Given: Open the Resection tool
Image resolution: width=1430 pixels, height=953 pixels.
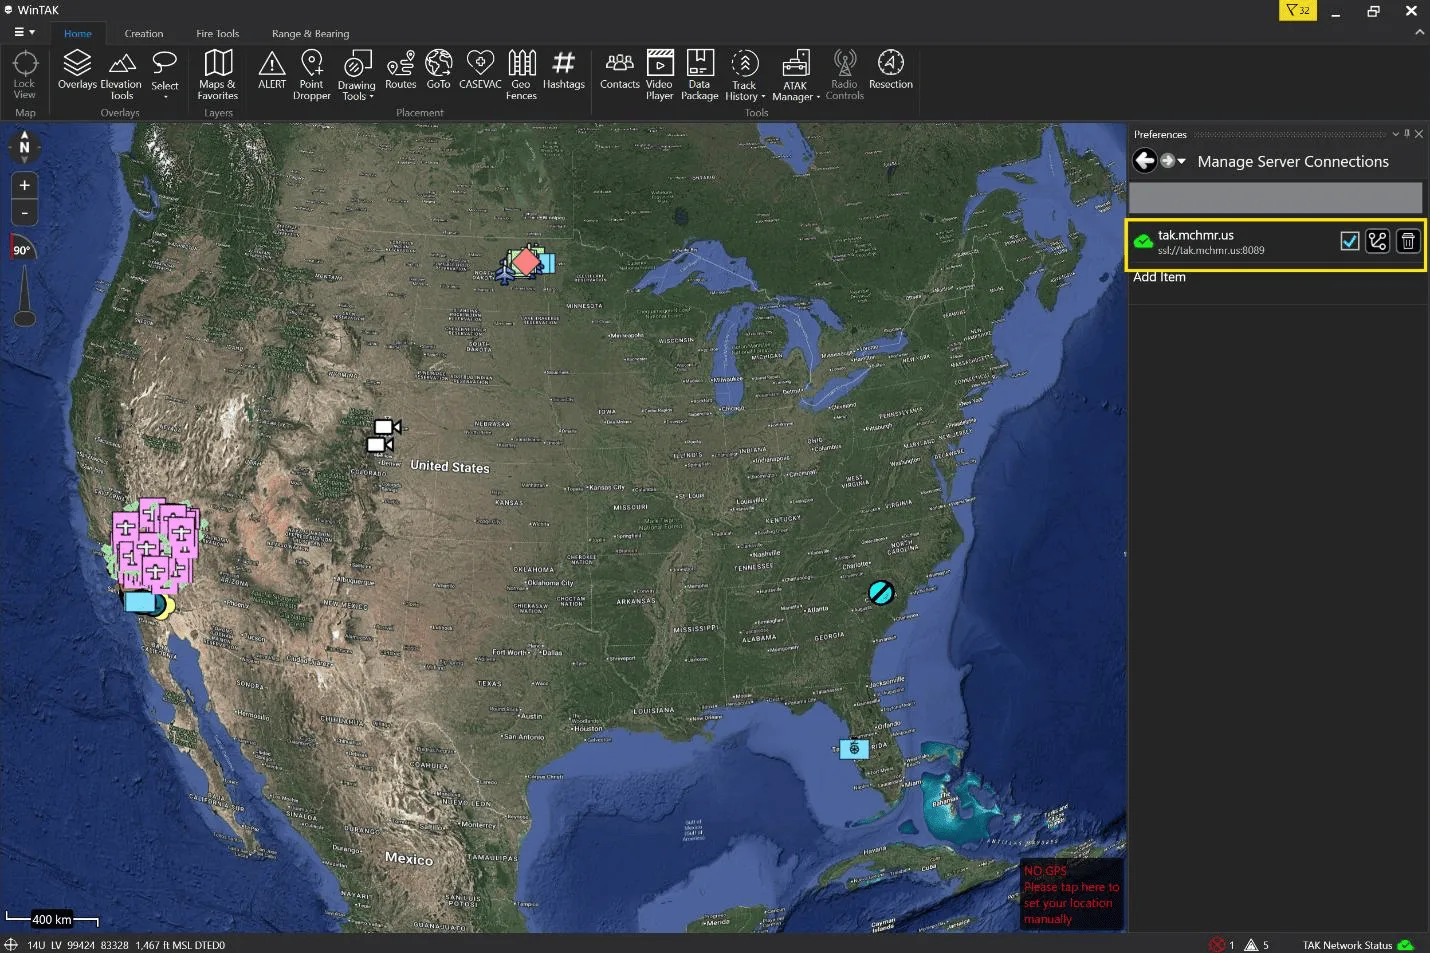Looking at the screenshot, I should click(891, 70).
